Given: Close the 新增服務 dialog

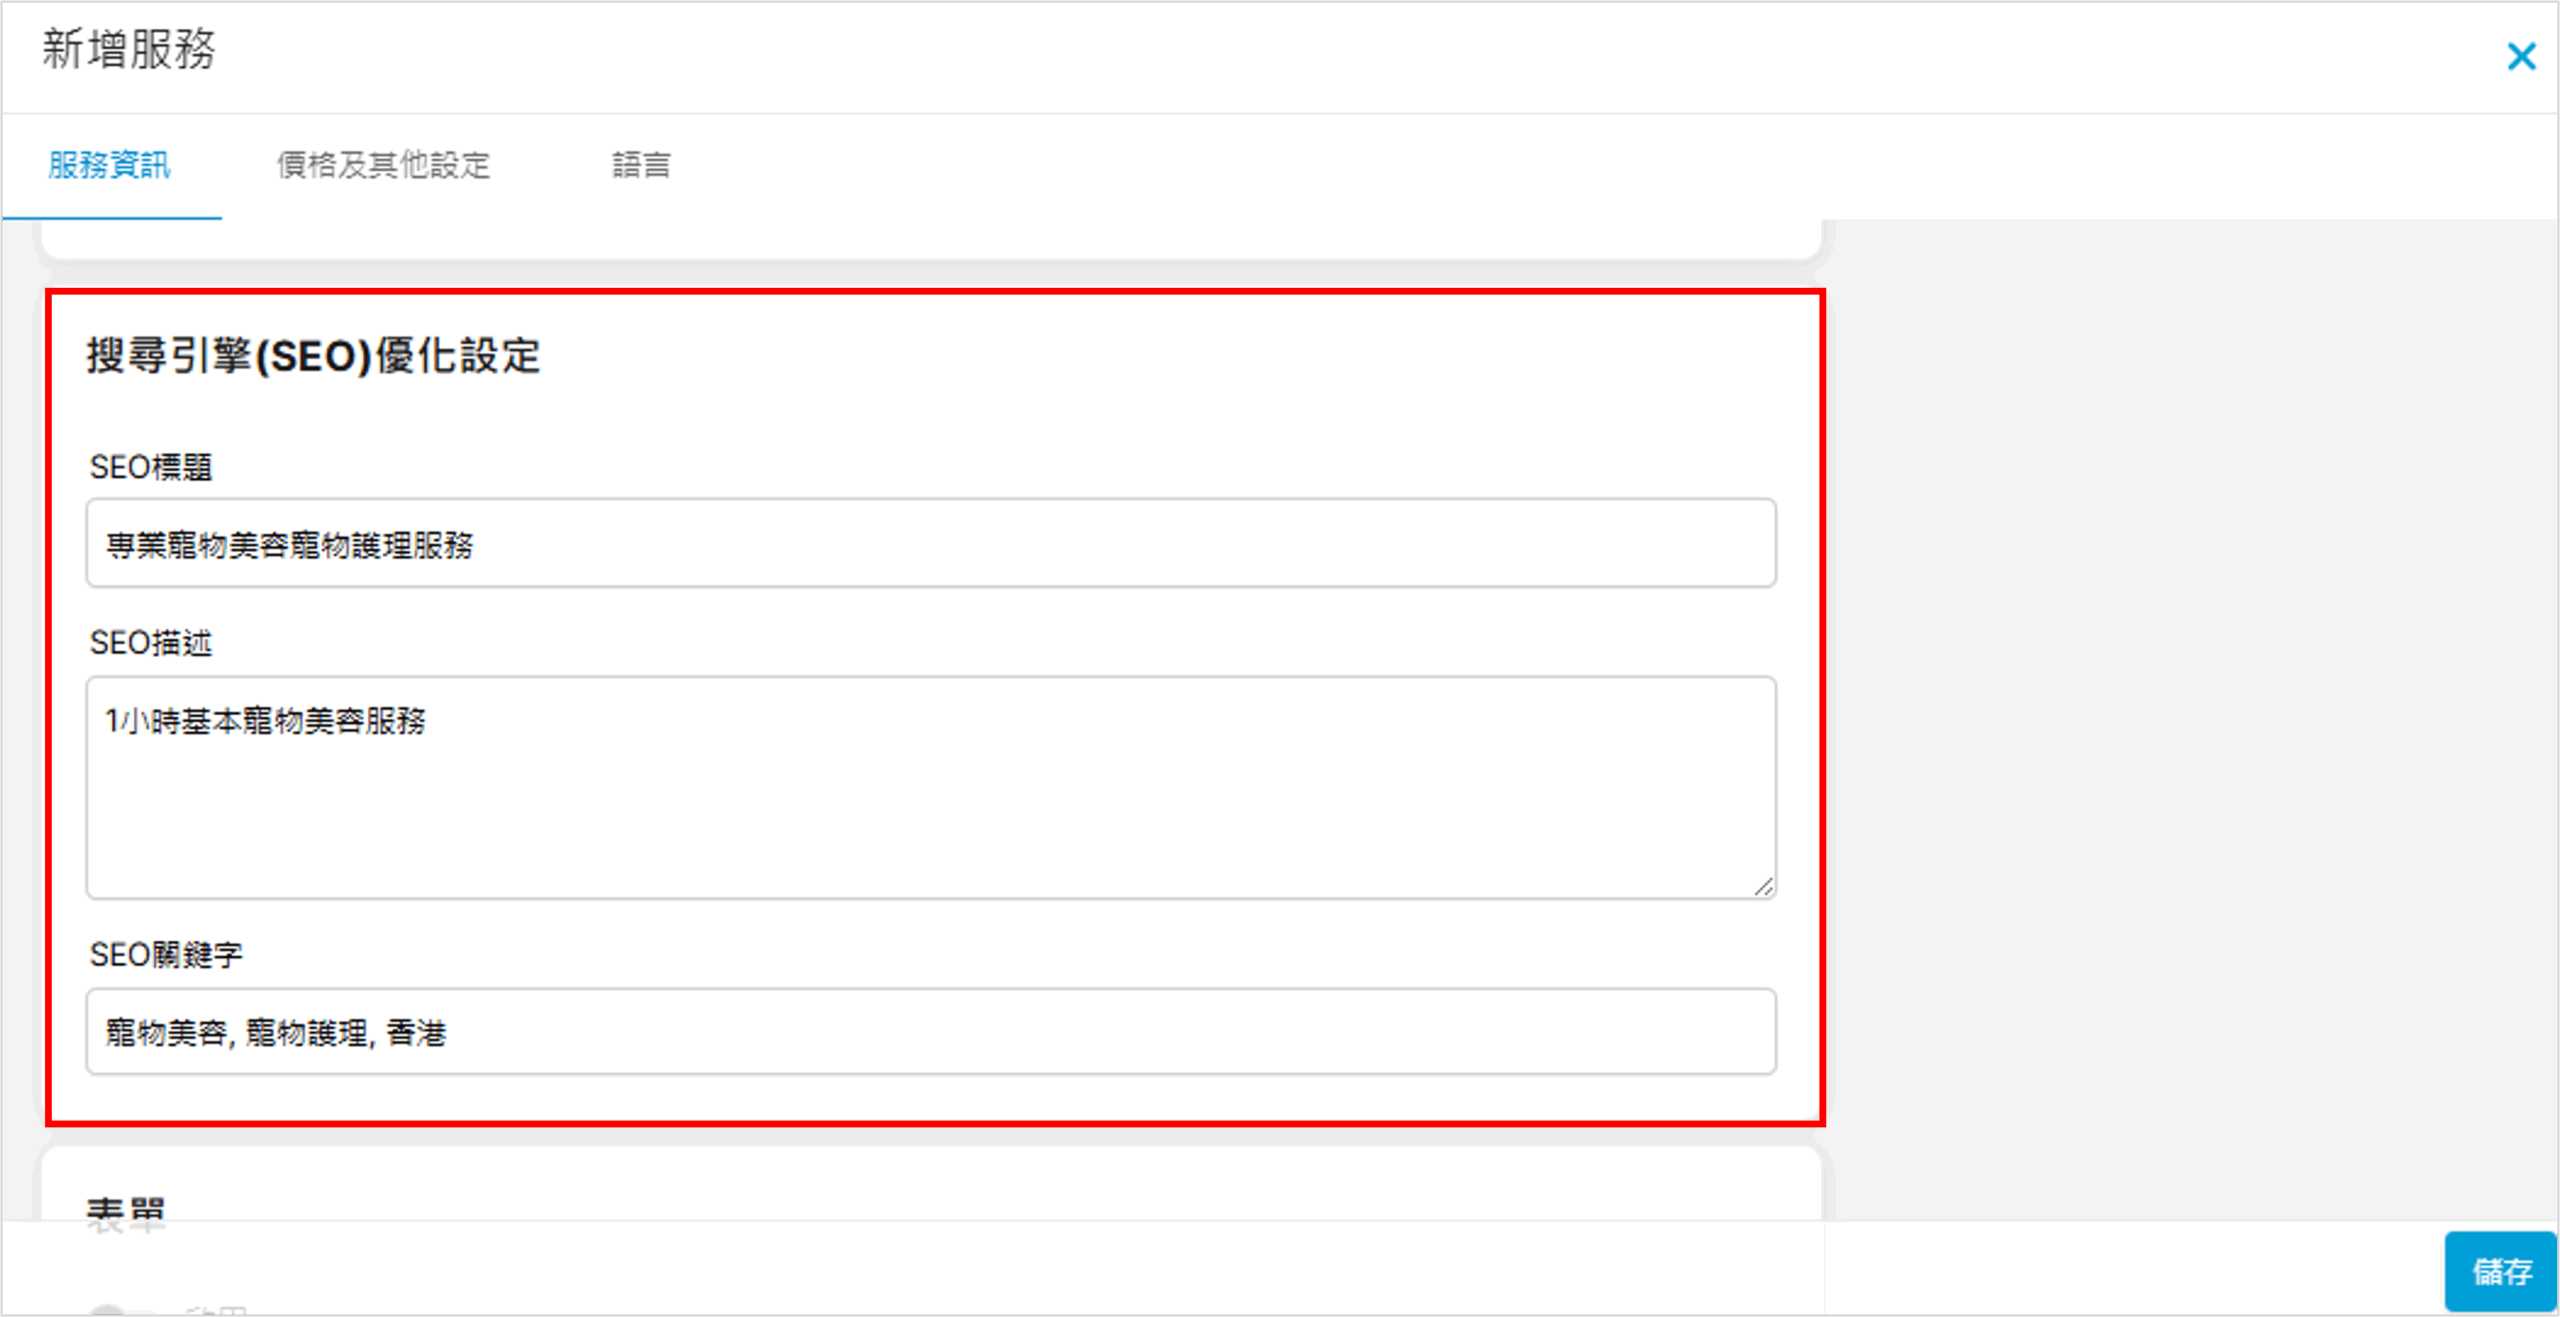Looking at the screenshot, I should (2520, 57).
